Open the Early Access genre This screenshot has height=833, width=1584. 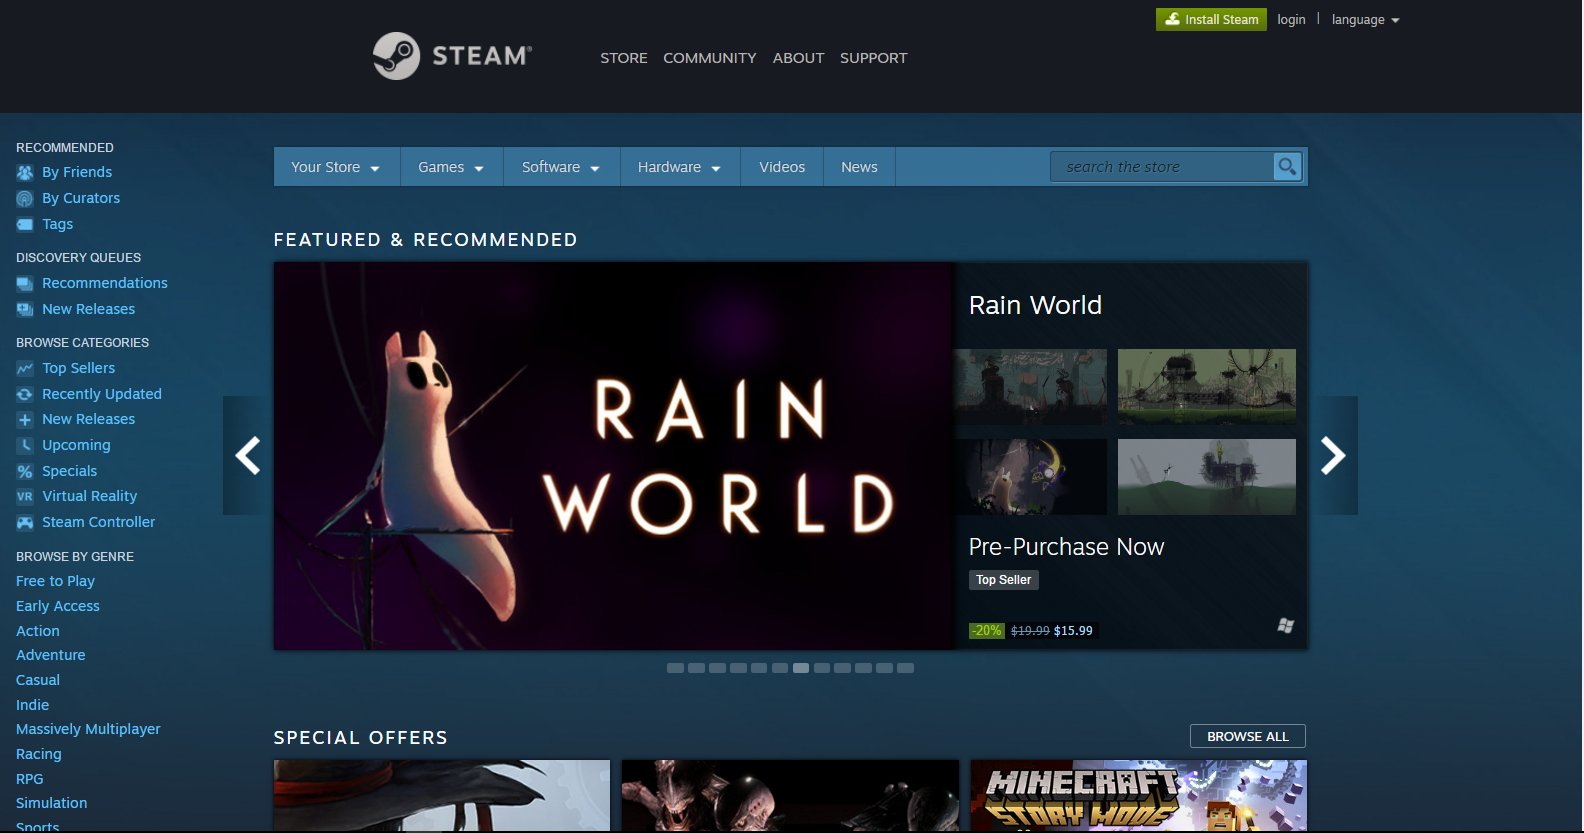click(x=58, y=606)
